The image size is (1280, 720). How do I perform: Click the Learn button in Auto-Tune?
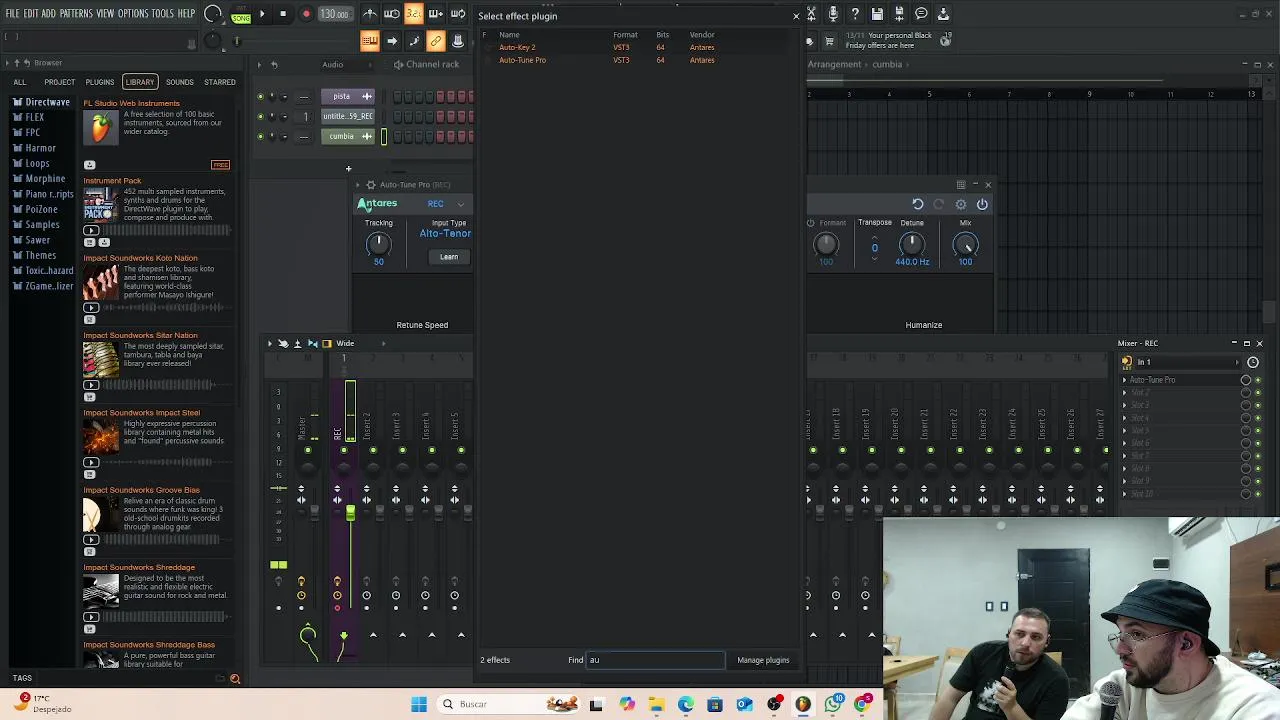coord(449,257)
